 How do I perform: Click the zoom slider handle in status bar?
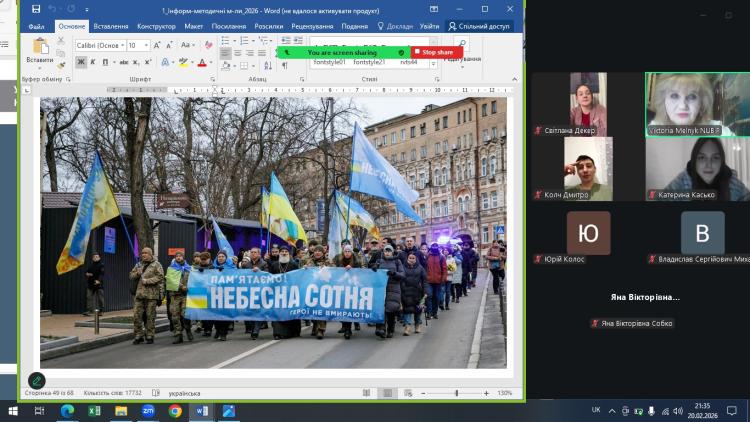point(456,393)
